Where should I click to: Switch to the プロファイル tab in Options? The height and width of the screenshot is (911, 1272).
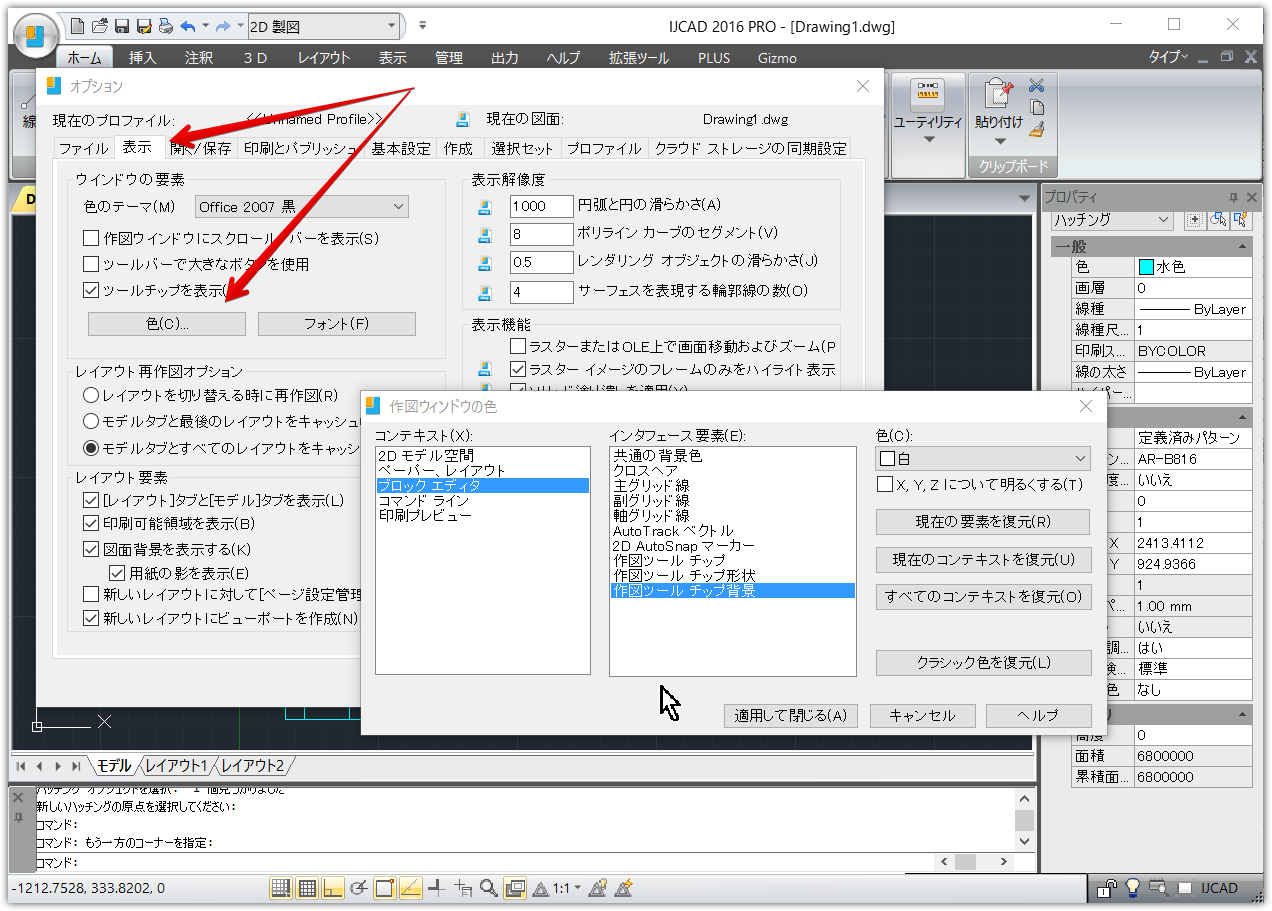pos(604,148)
